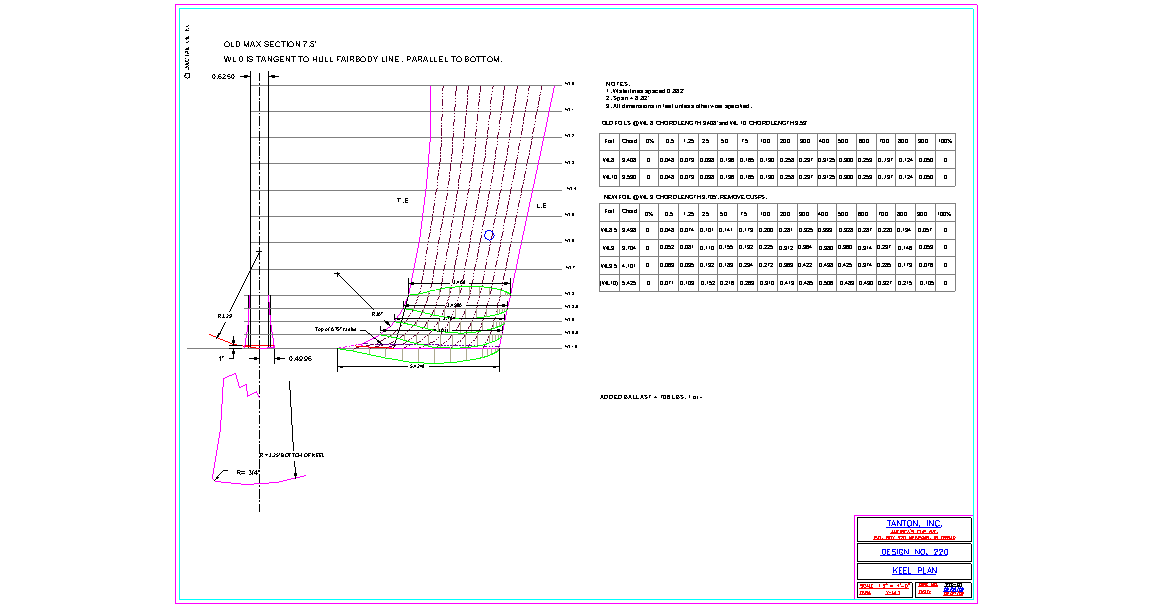This screenshot has height=607, width=1151.
Task: Select the DESIGN NO. 220 title block
Action: tap(914, 552)
